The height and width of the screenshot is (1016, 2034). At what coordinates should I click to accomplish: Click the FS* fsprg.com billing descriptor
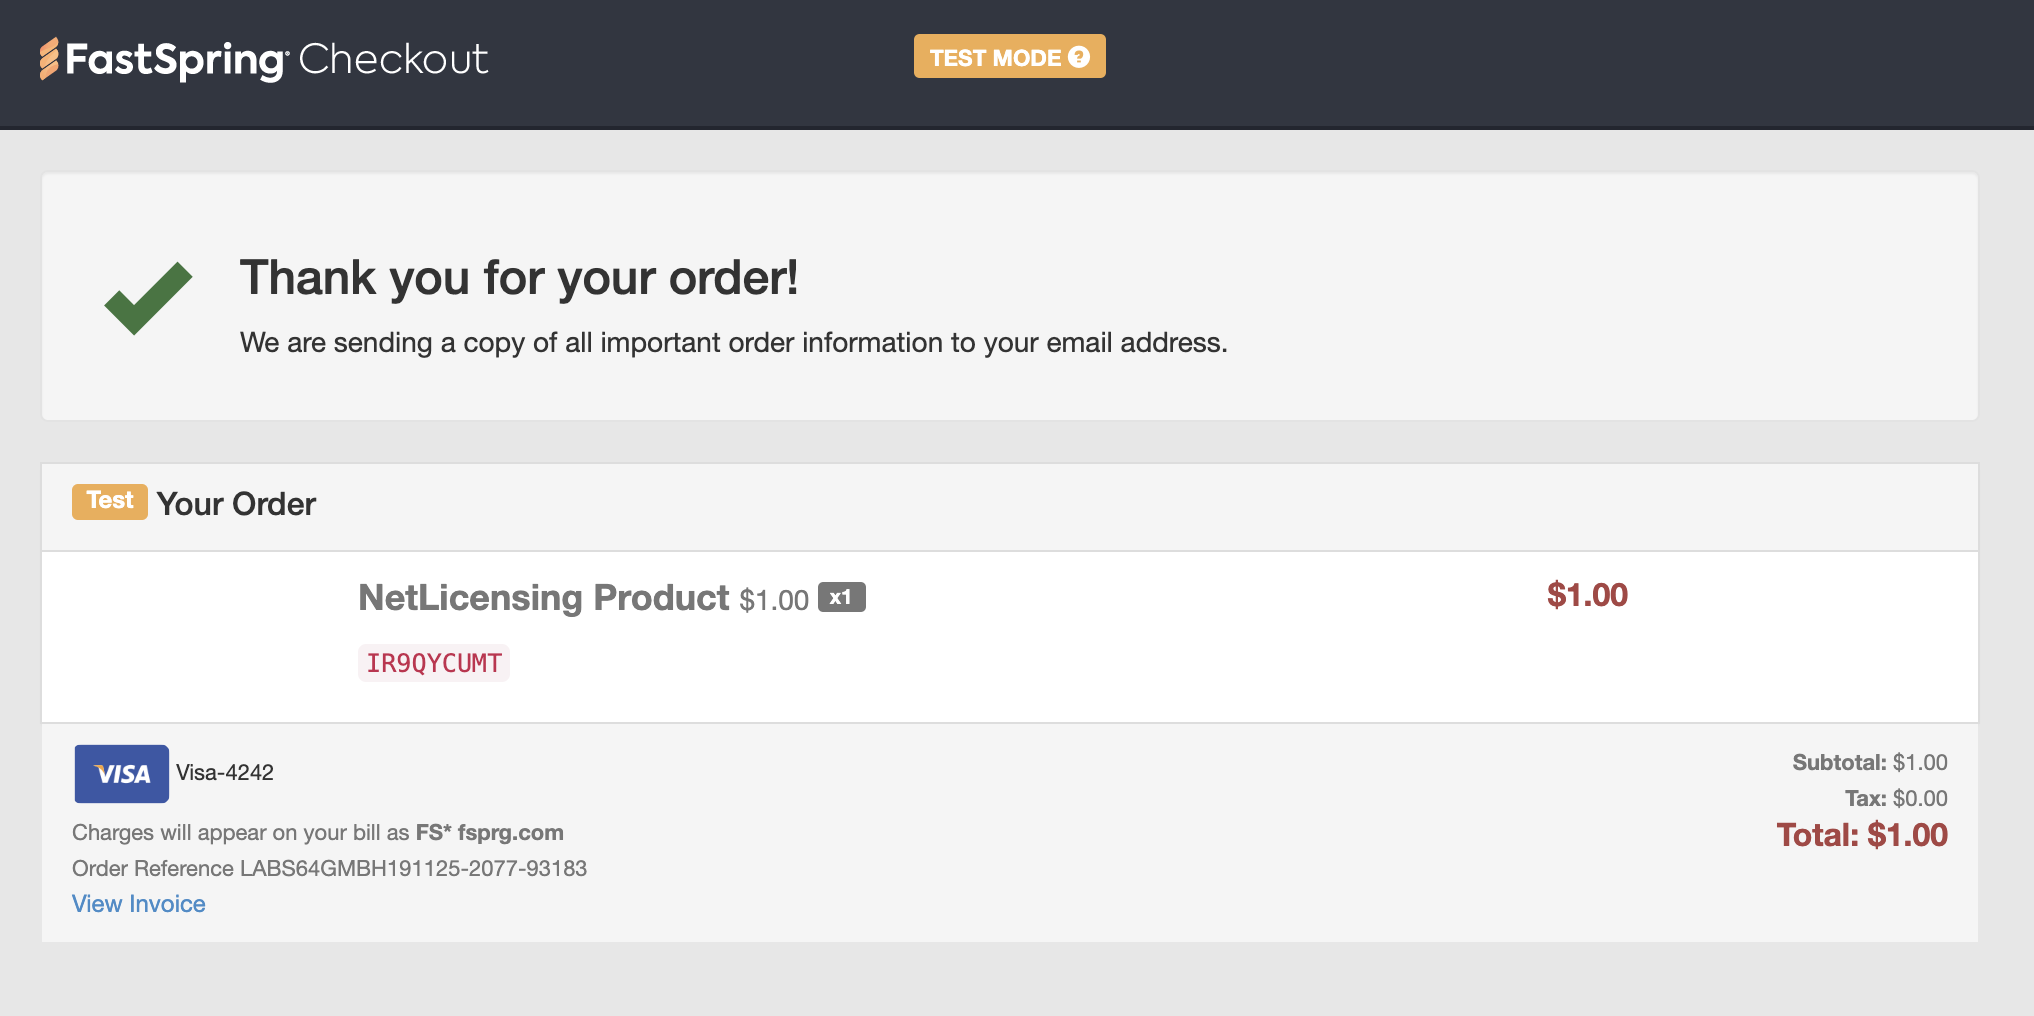(490, 833)
